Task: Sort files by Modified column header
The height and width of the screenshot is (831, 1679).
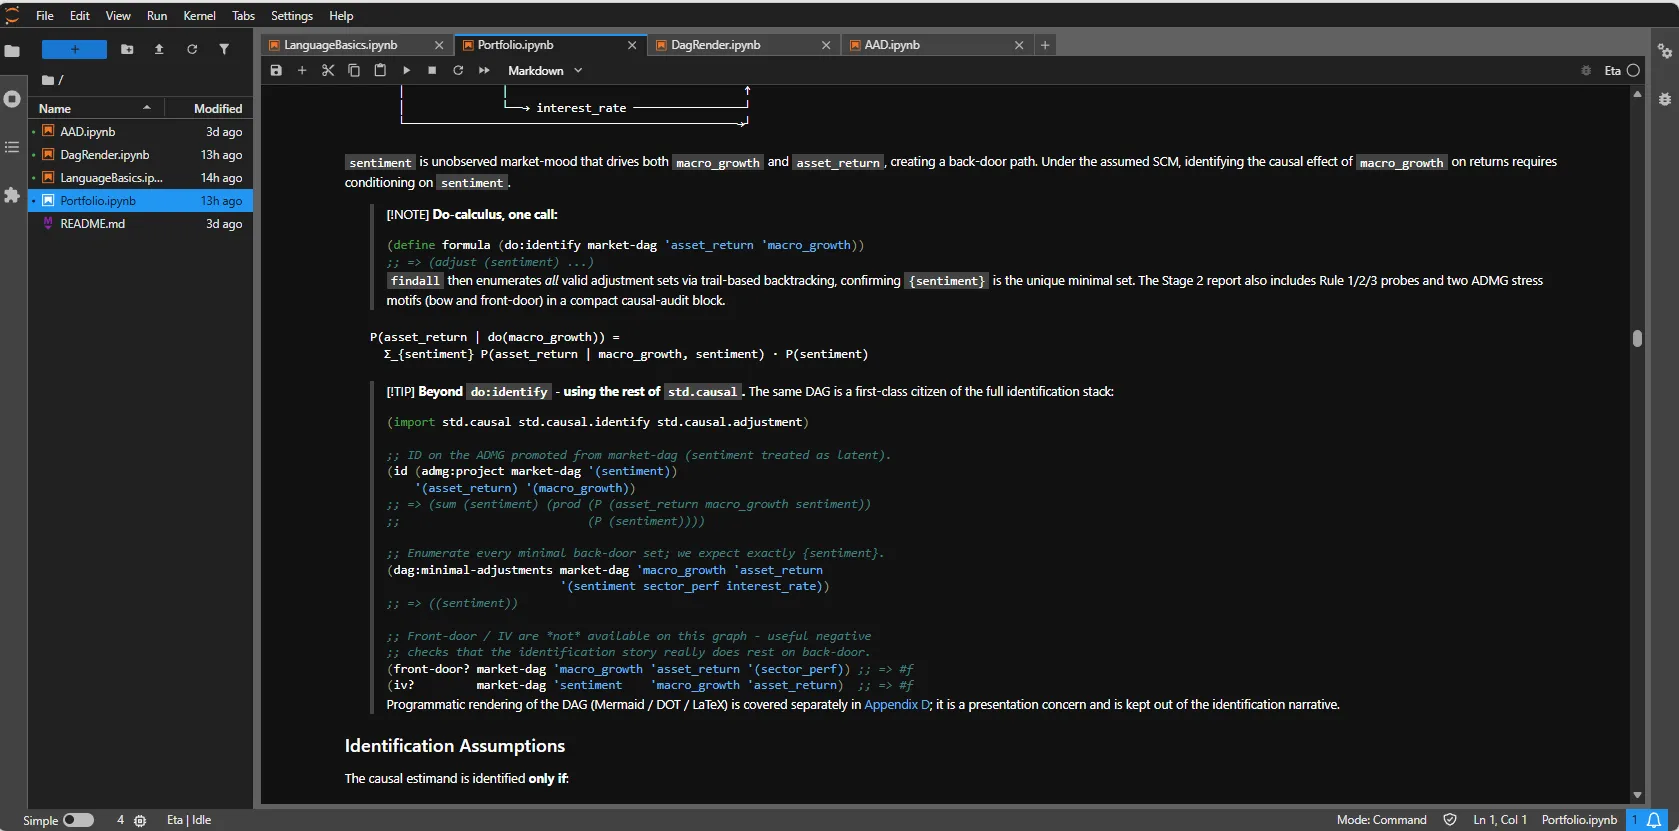Action: (209, 108)
